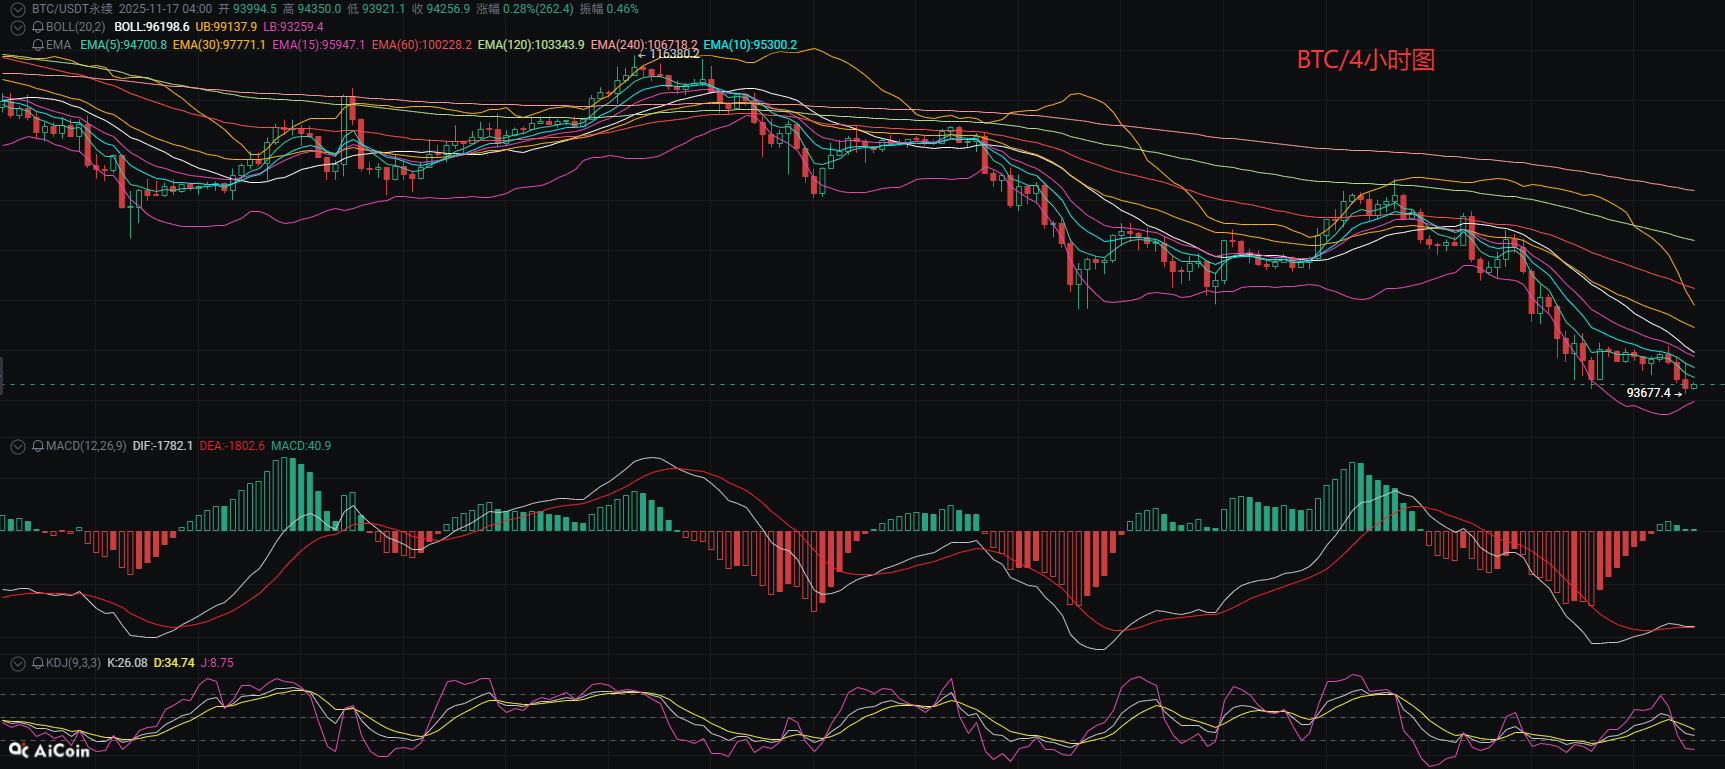This screenshot has height=769, width=1725.
Task: Collapse the BTC/USDT main chart header chevron
Action: (x=18, y=9)
